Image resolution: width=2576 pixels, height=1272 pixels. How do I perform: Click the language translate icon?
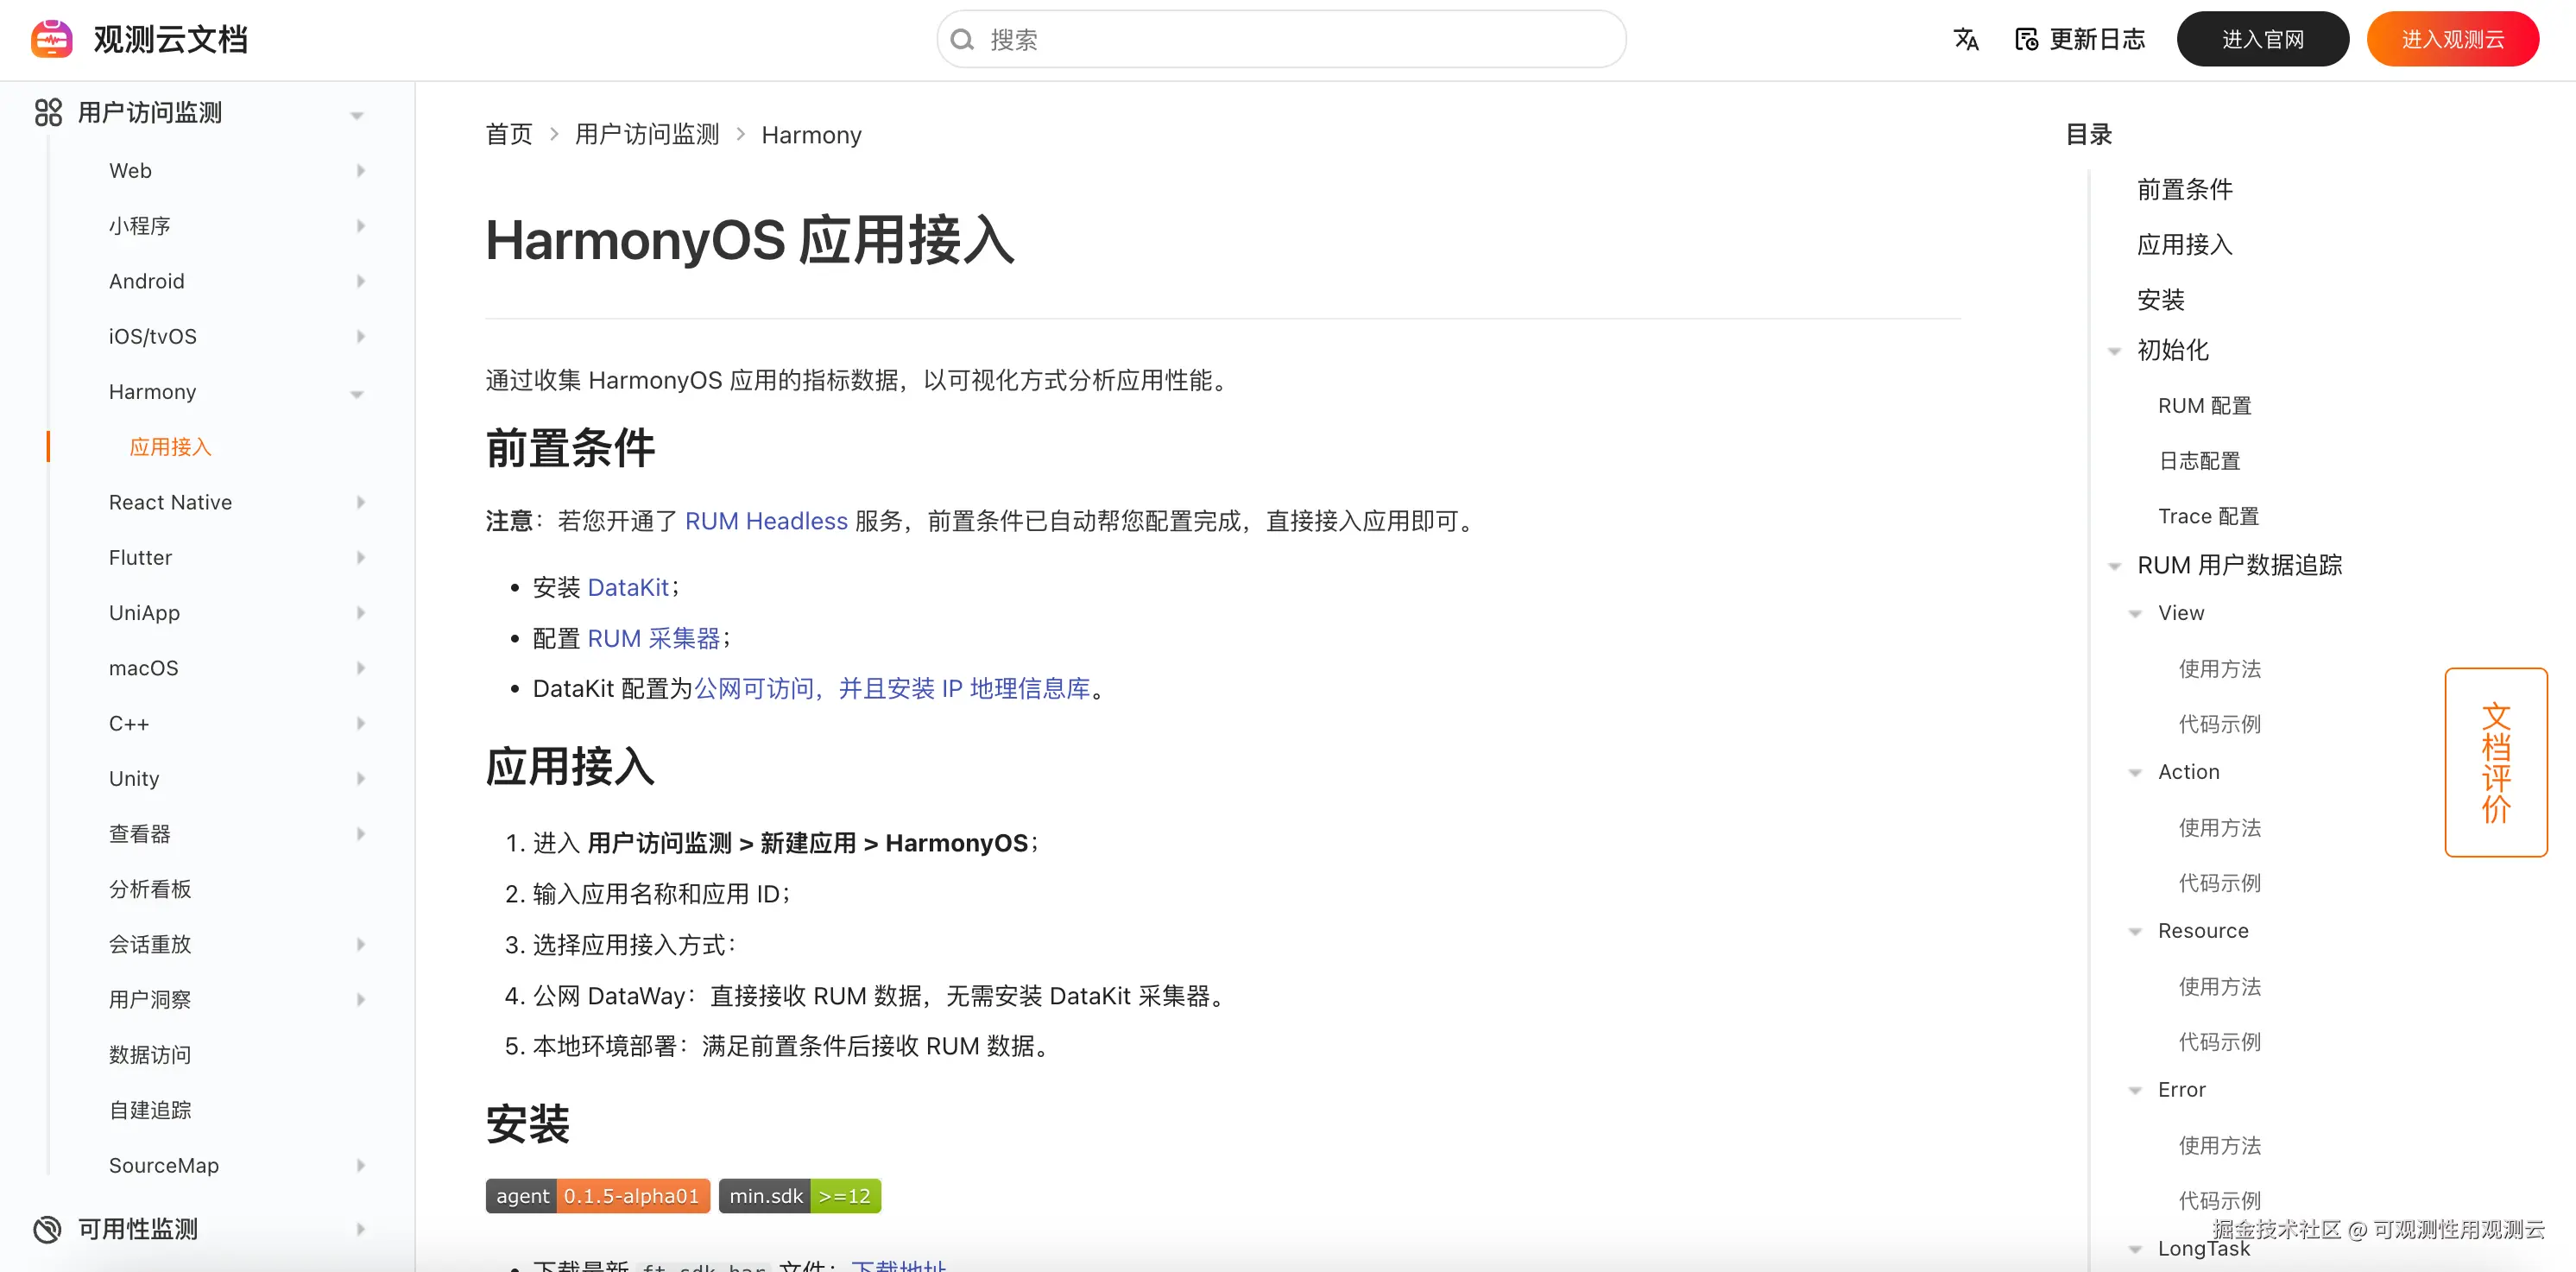pos(1965,39)
